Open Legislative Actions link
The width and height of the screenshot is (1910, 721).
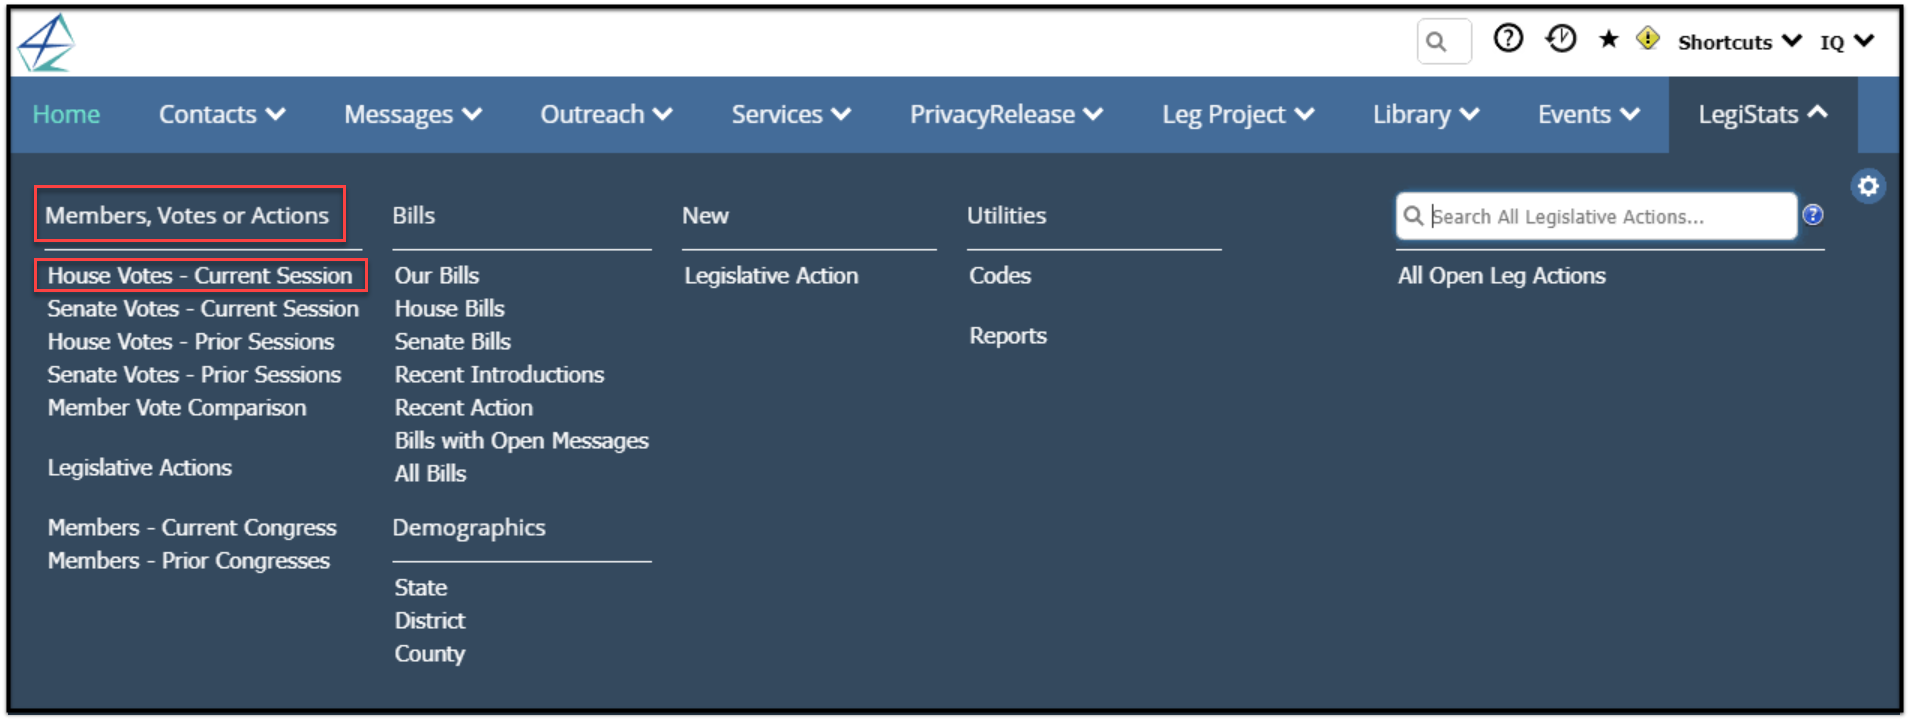pos(140,467)
